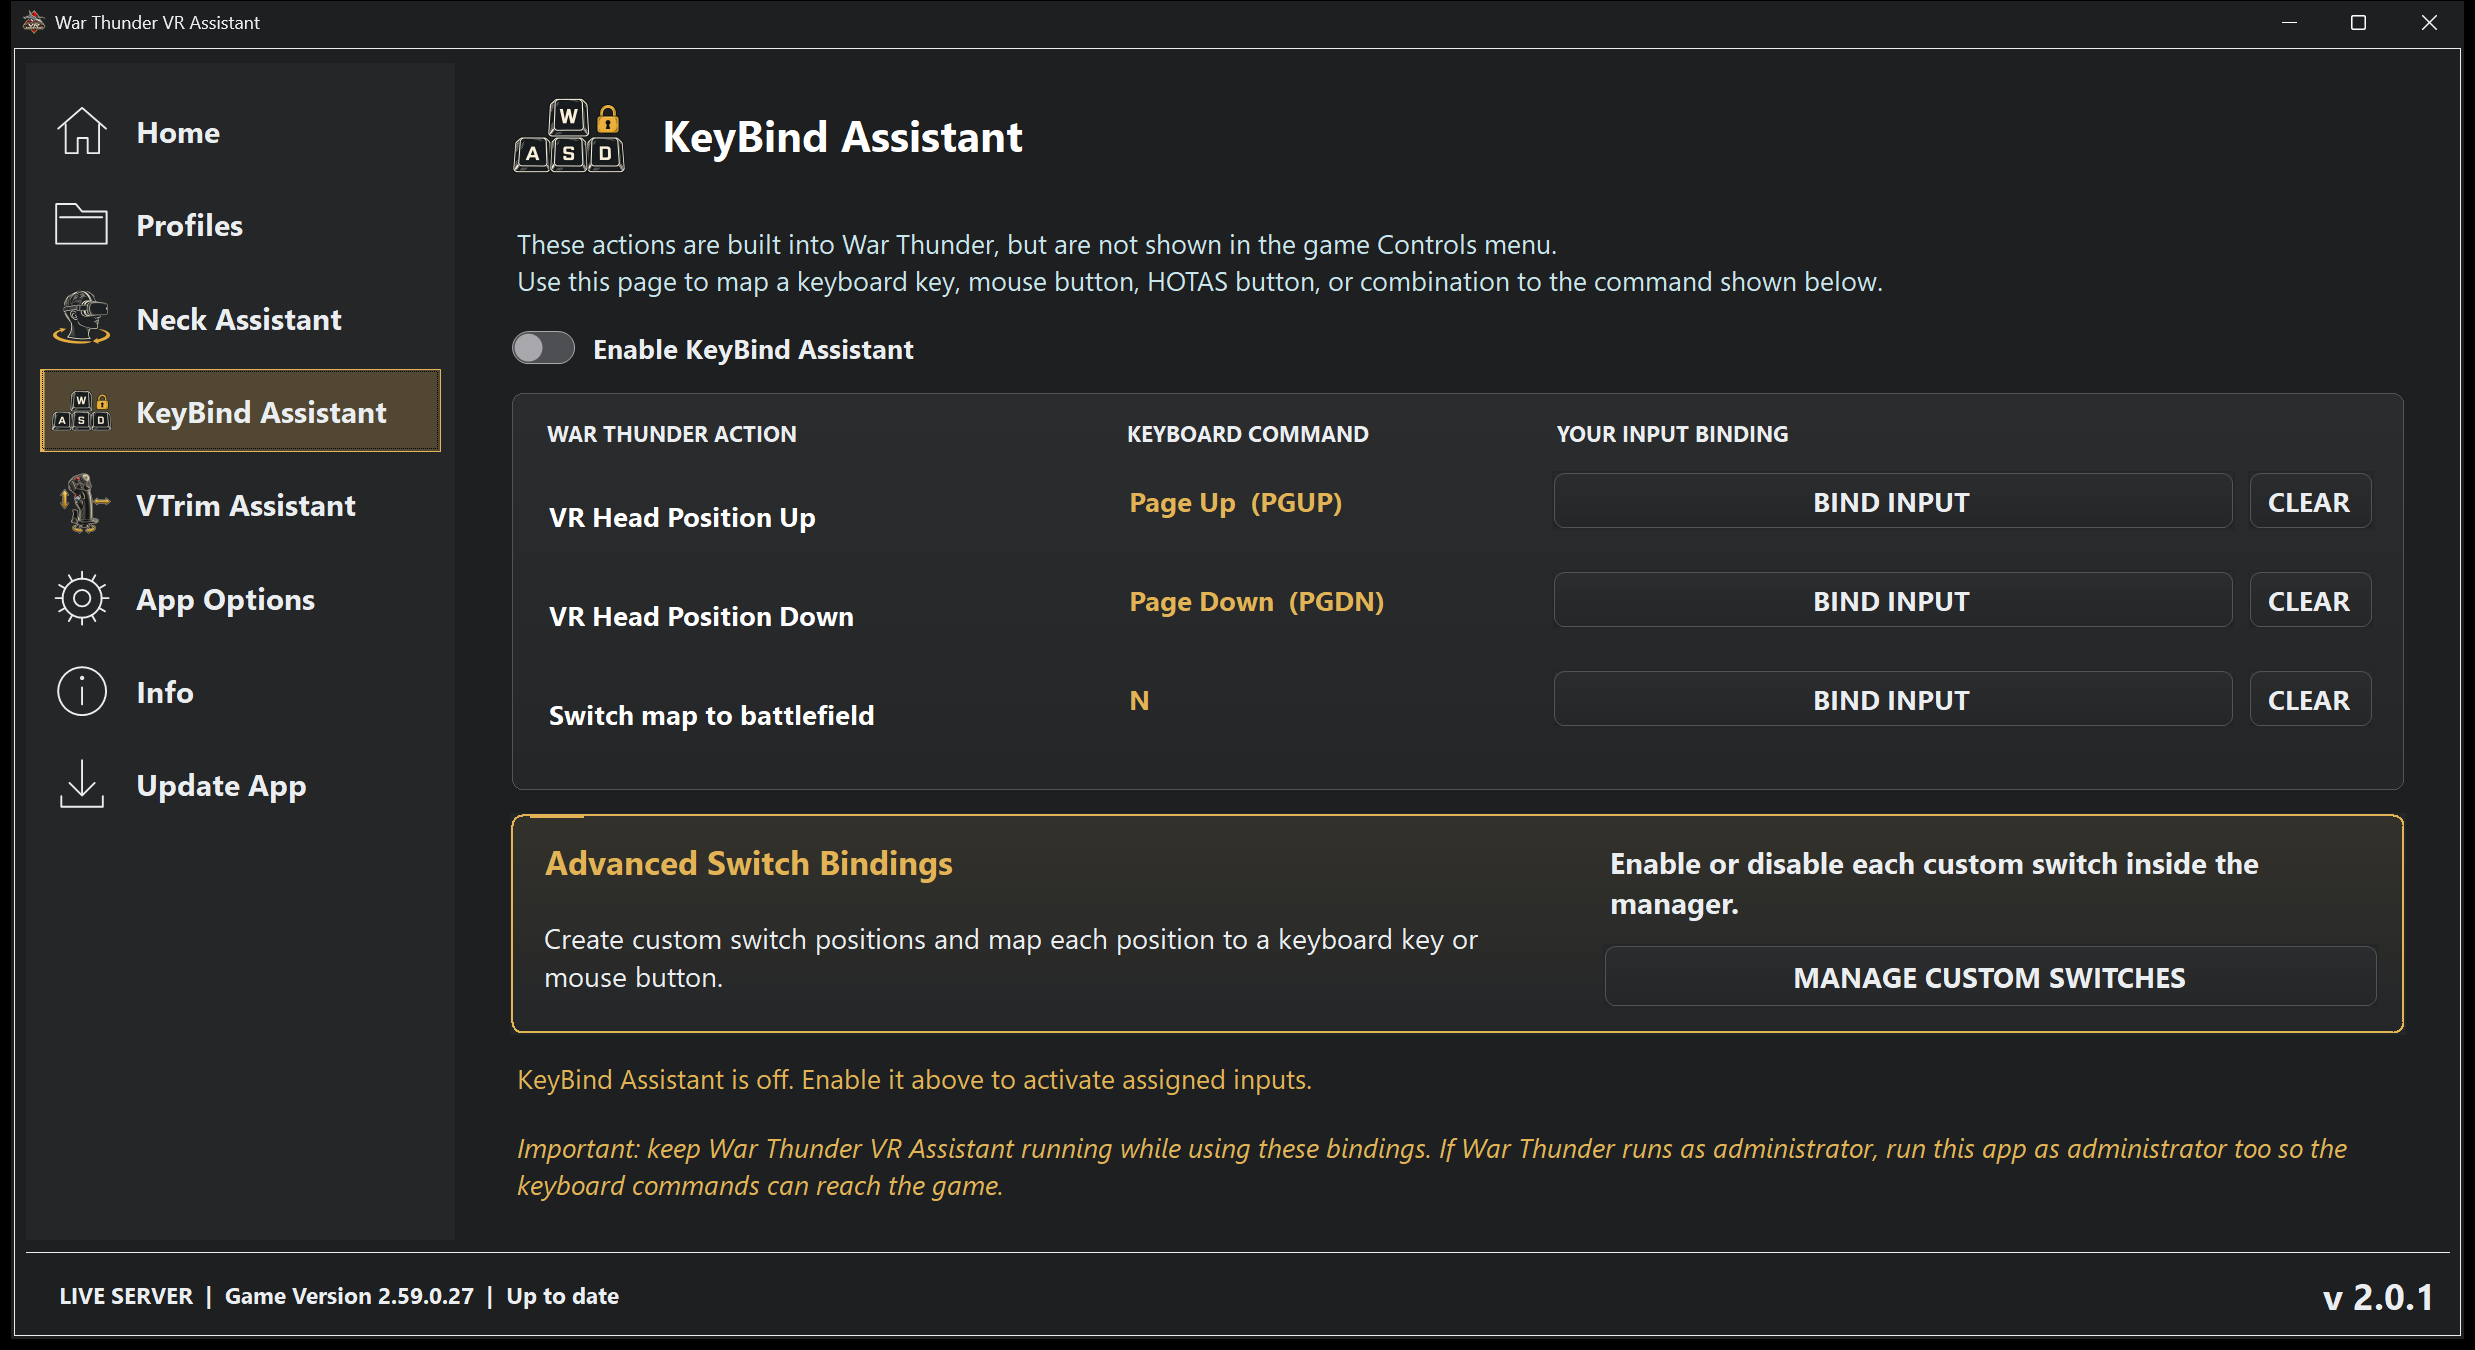
Task: Click the Home house icon
Action: pyautogui.click(x=81, y=131)
